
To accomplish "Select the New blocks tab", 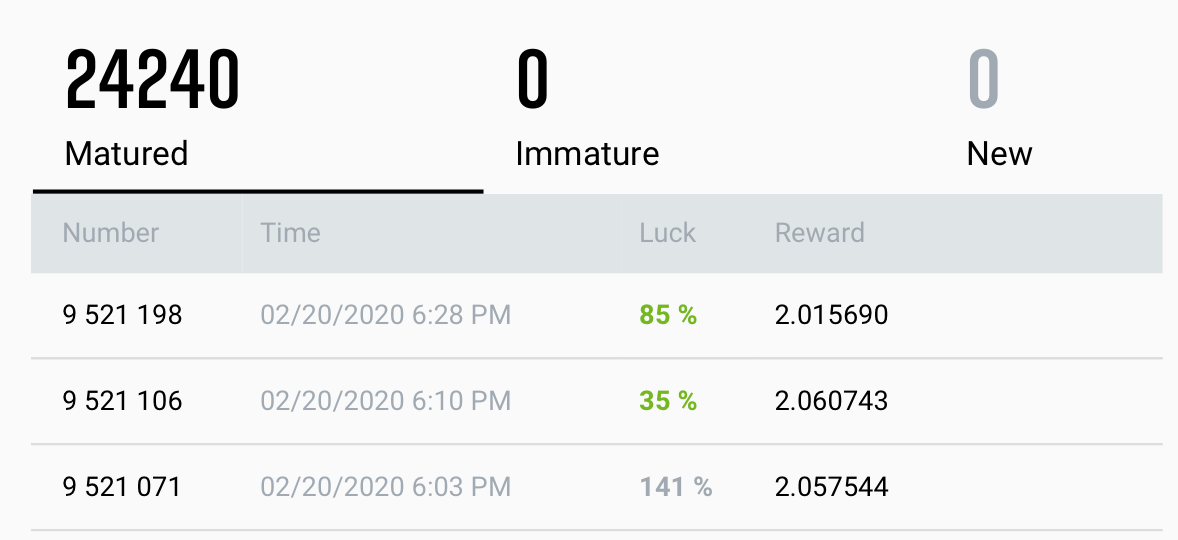I will 999,154.
